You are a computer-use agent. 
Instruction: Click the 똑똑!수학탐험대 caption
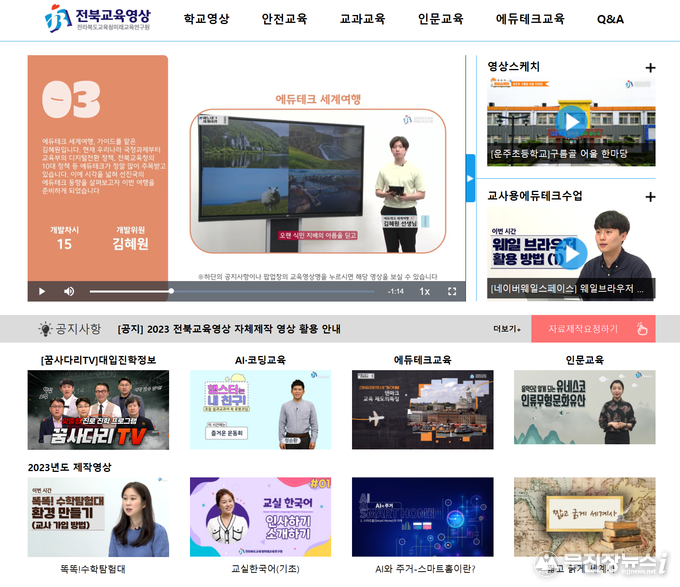point(93,569)
